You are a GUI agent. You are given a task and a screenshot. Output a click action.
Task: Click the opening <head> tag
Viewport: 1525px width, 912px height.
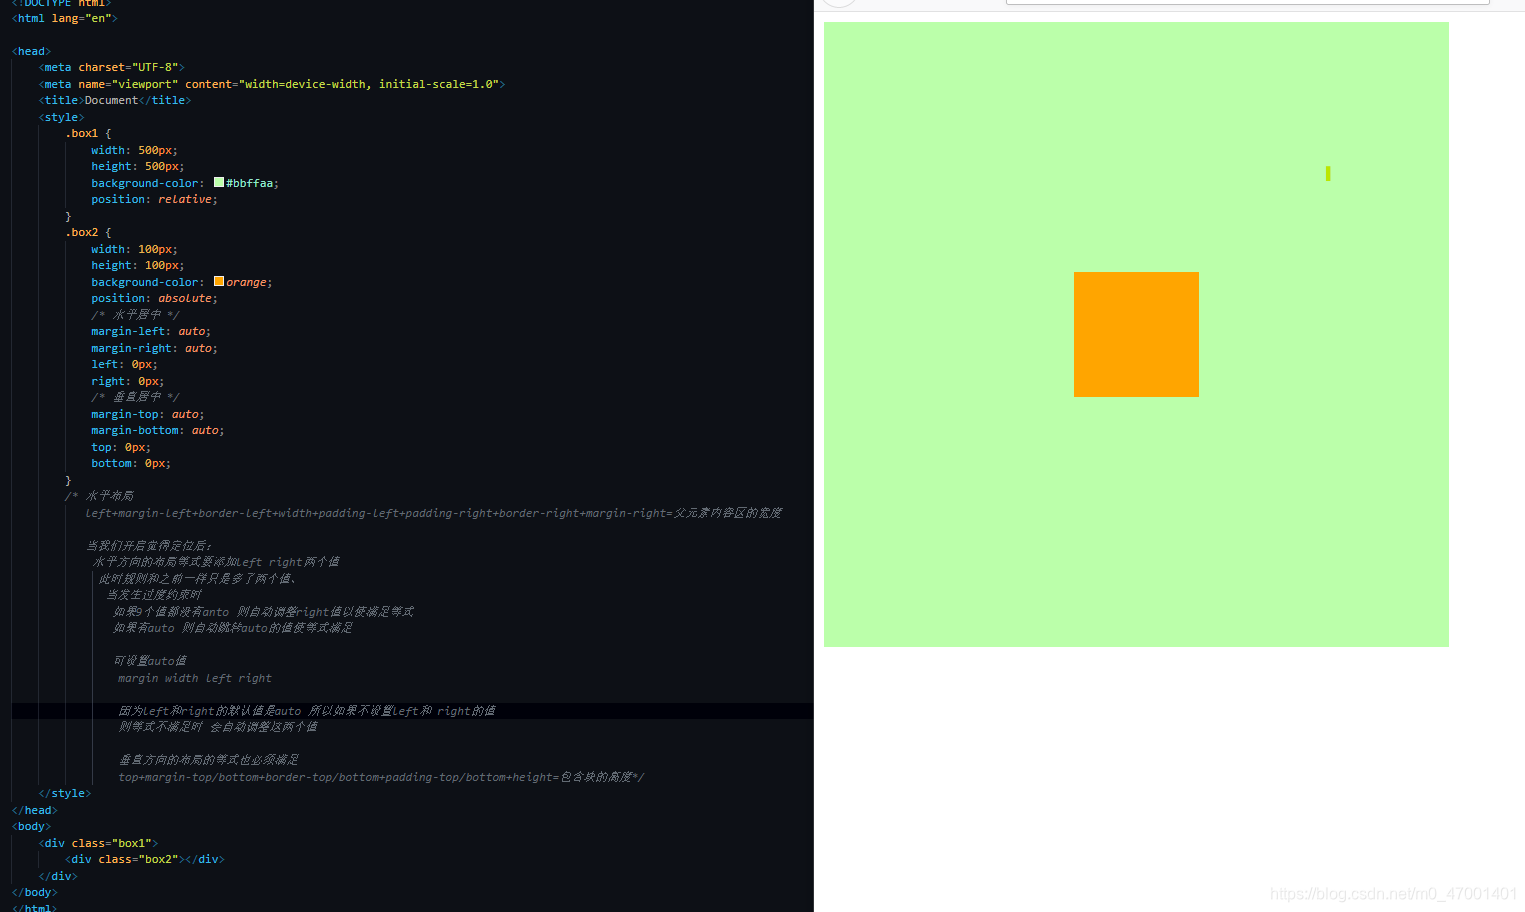pyautogui.click(x=32, y=51)
